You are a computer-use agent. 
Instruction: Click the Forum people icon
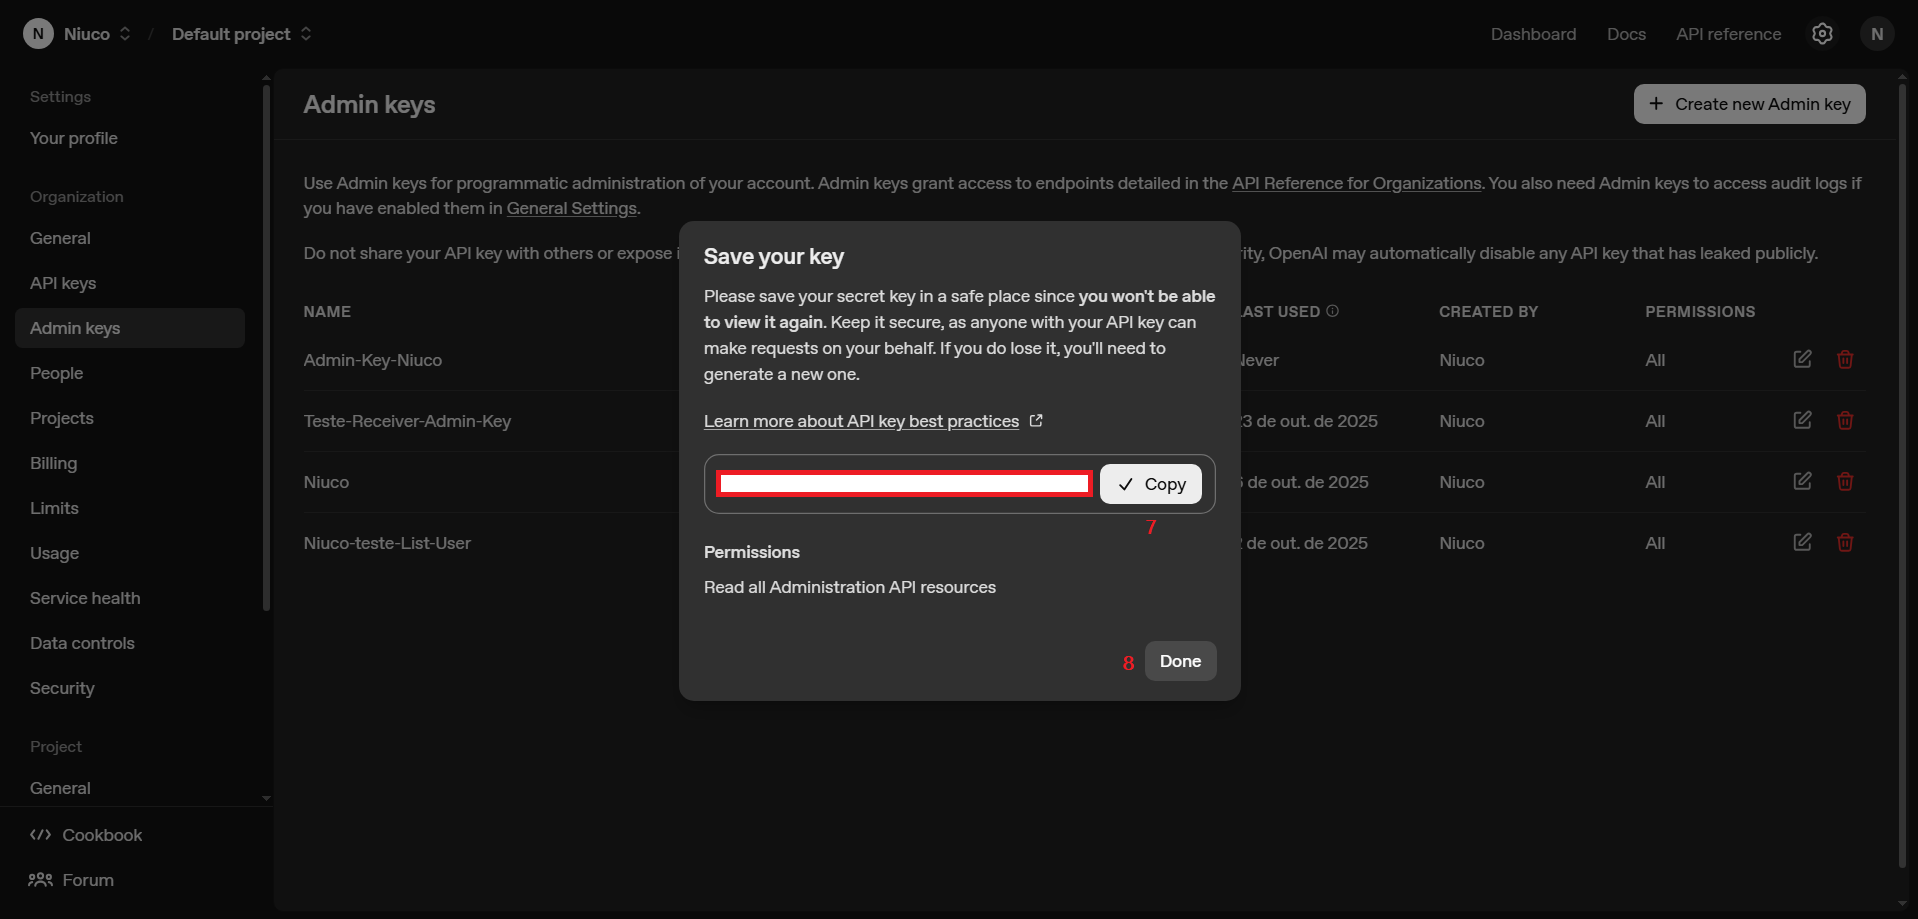pos(40,880)
